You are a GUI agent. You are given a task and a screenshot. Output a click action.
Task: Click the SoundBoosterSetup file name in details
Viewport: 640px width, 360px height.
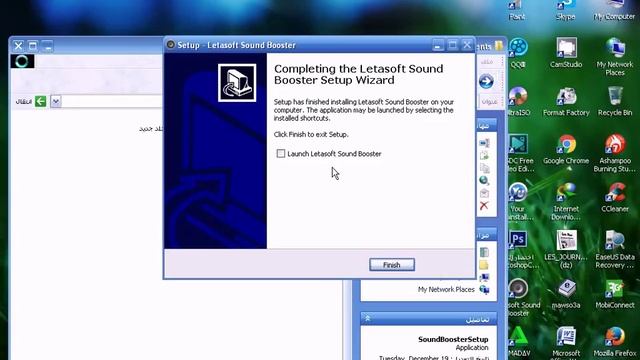tap(453, 339)
